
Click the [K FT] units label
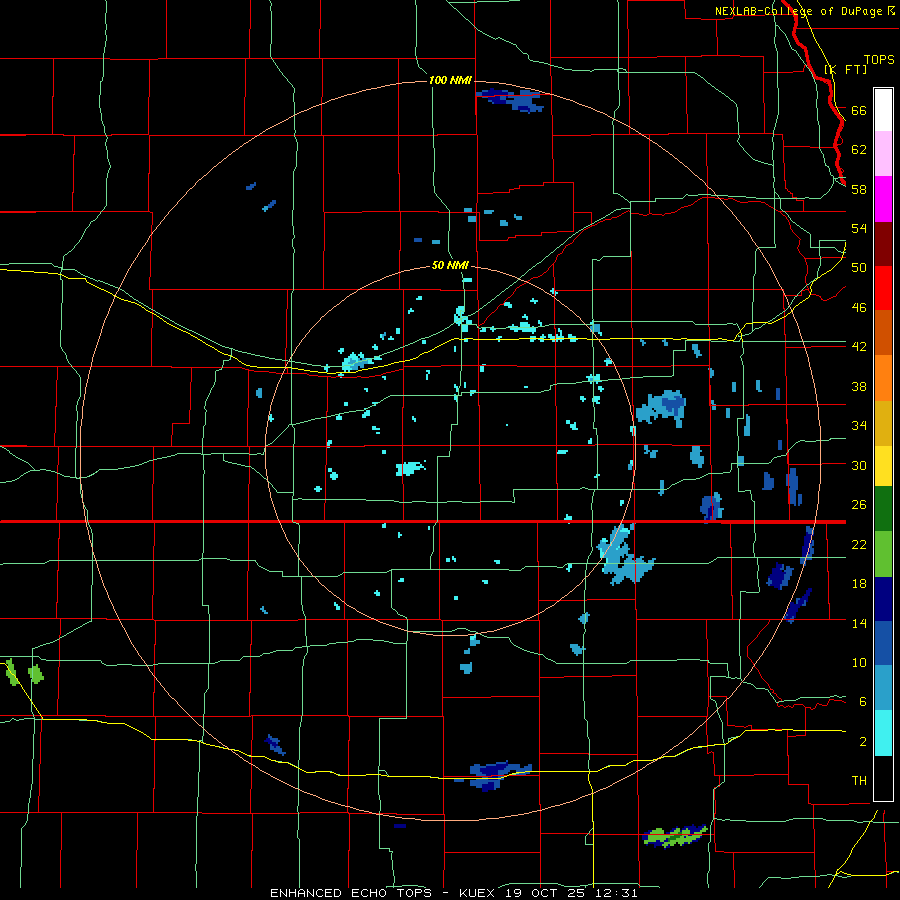(845, 69)
